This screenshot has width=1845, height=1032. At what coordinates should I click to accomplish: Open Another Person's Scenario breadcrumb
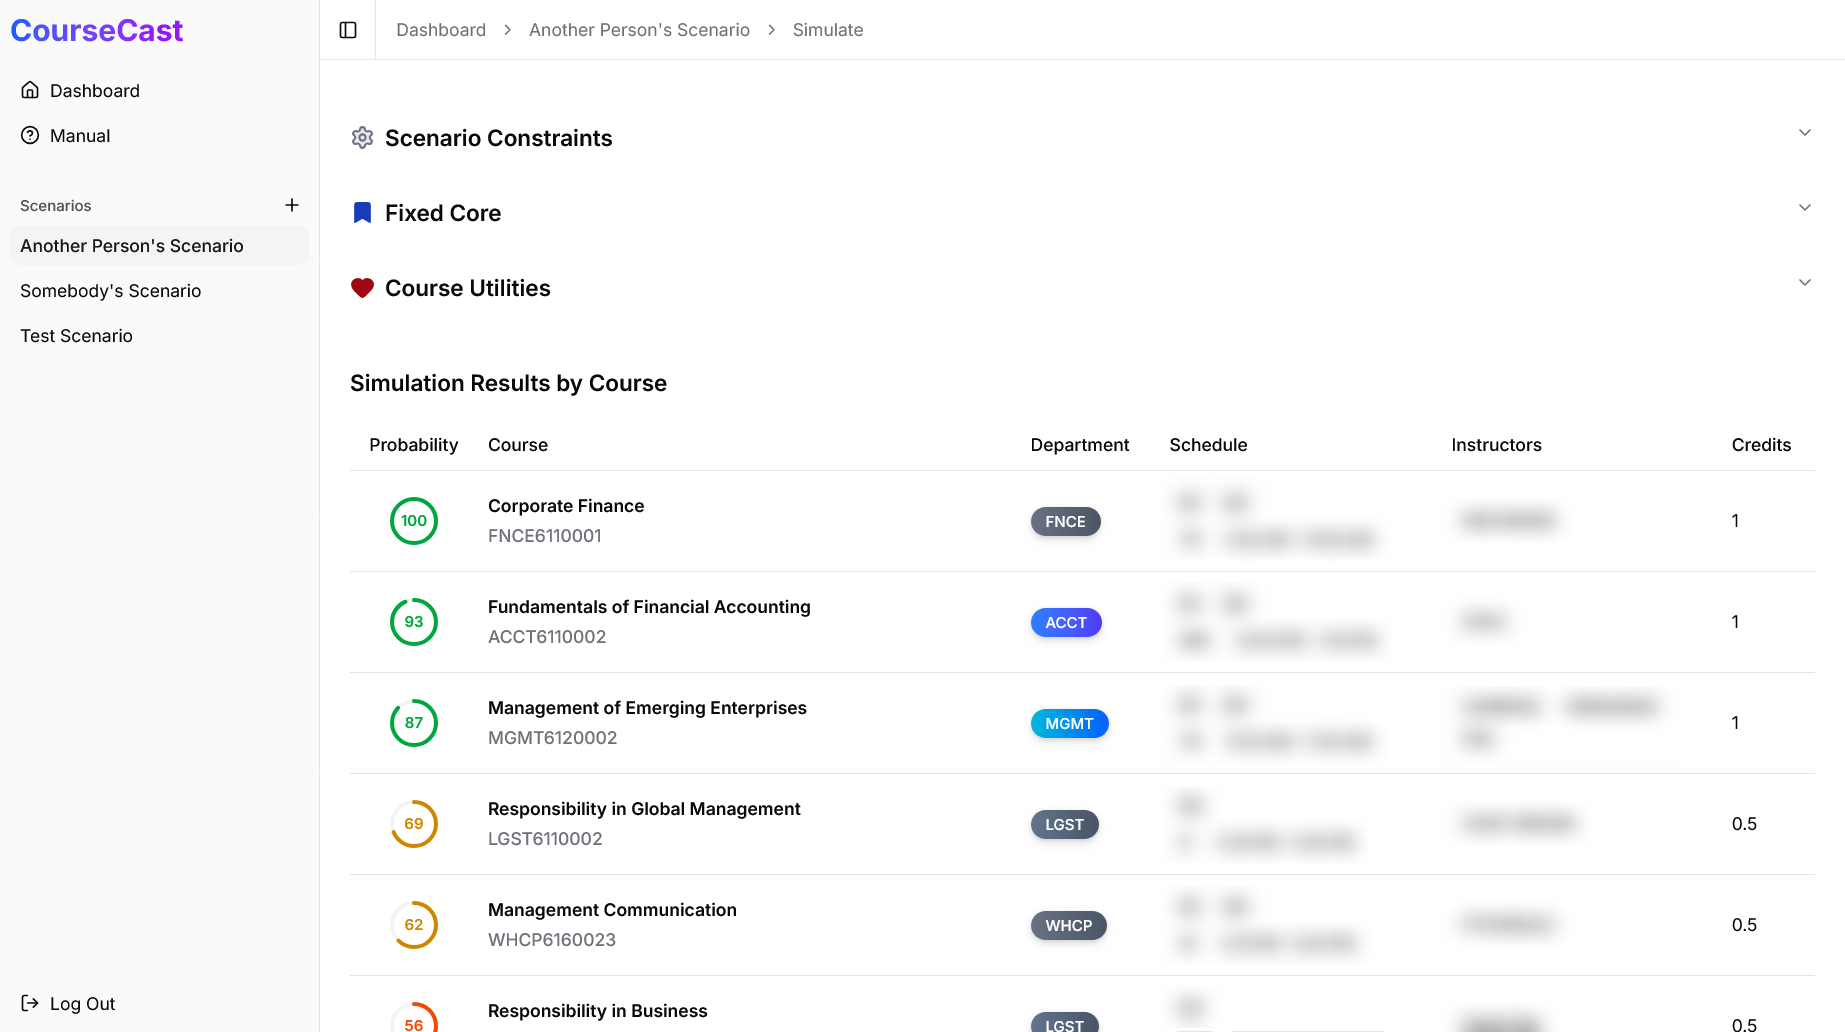point(639,30)
